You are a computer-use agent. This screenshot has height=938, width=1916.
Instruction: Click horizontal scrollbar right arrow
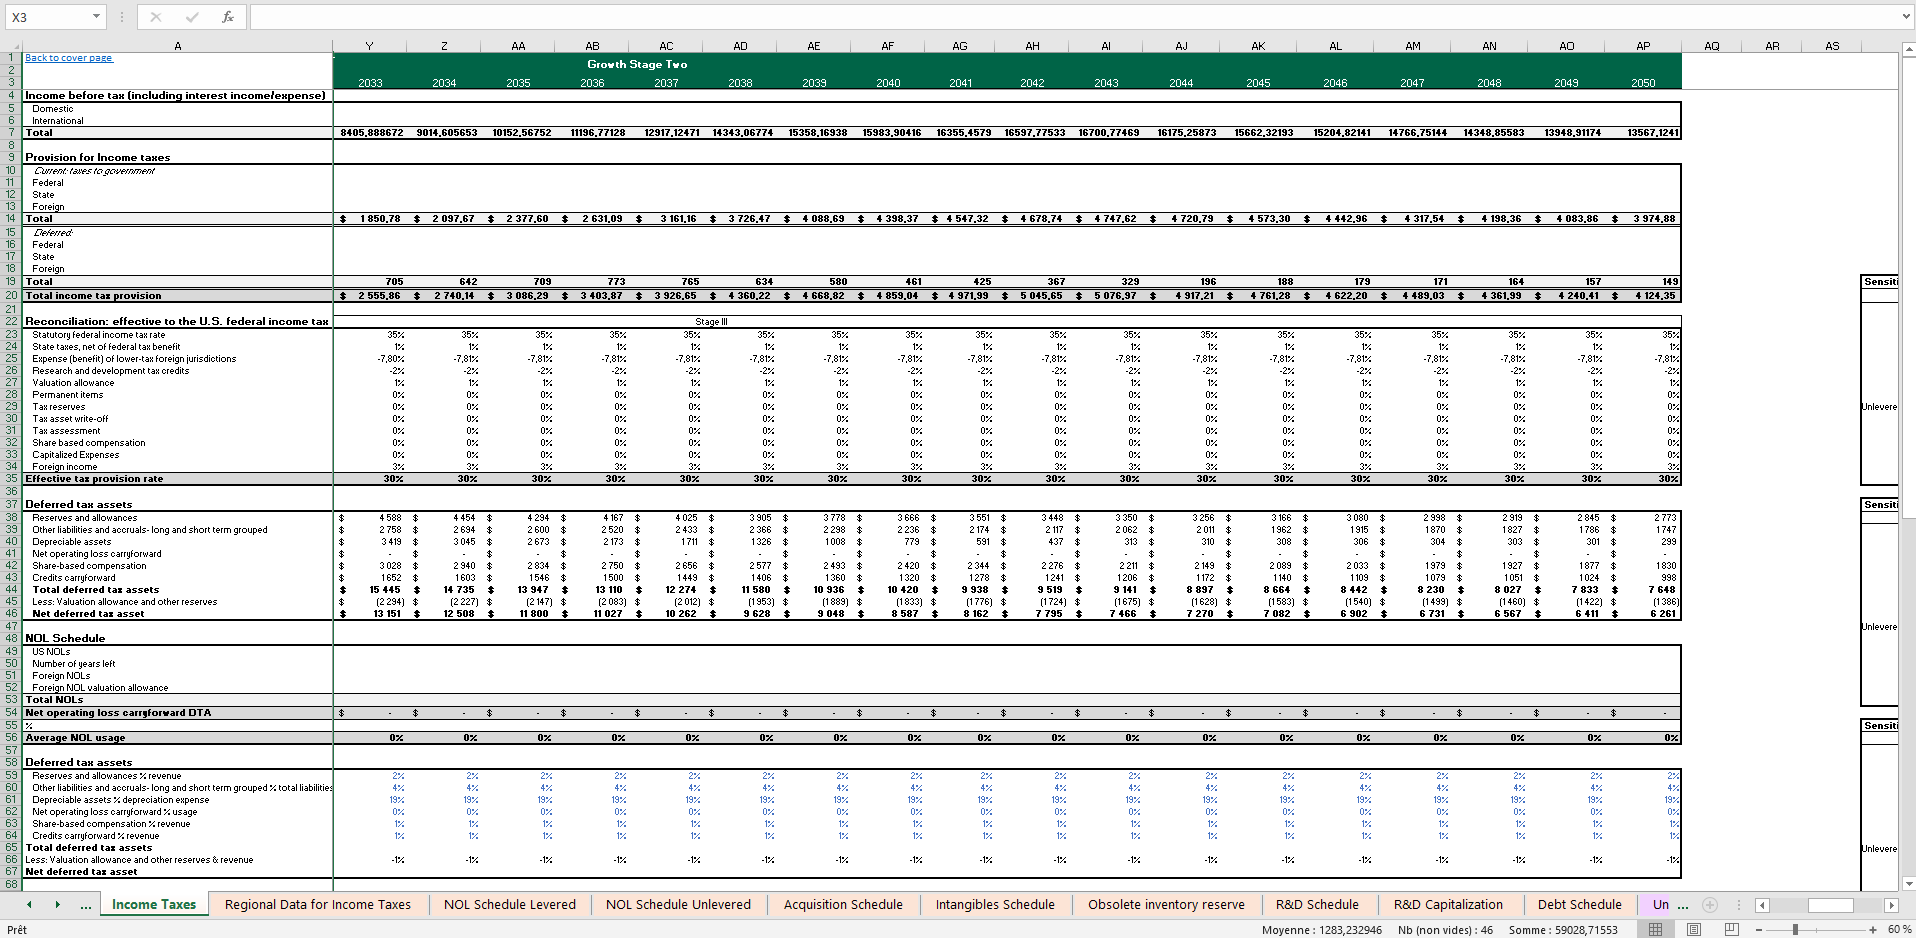(x=1891, y=905)
